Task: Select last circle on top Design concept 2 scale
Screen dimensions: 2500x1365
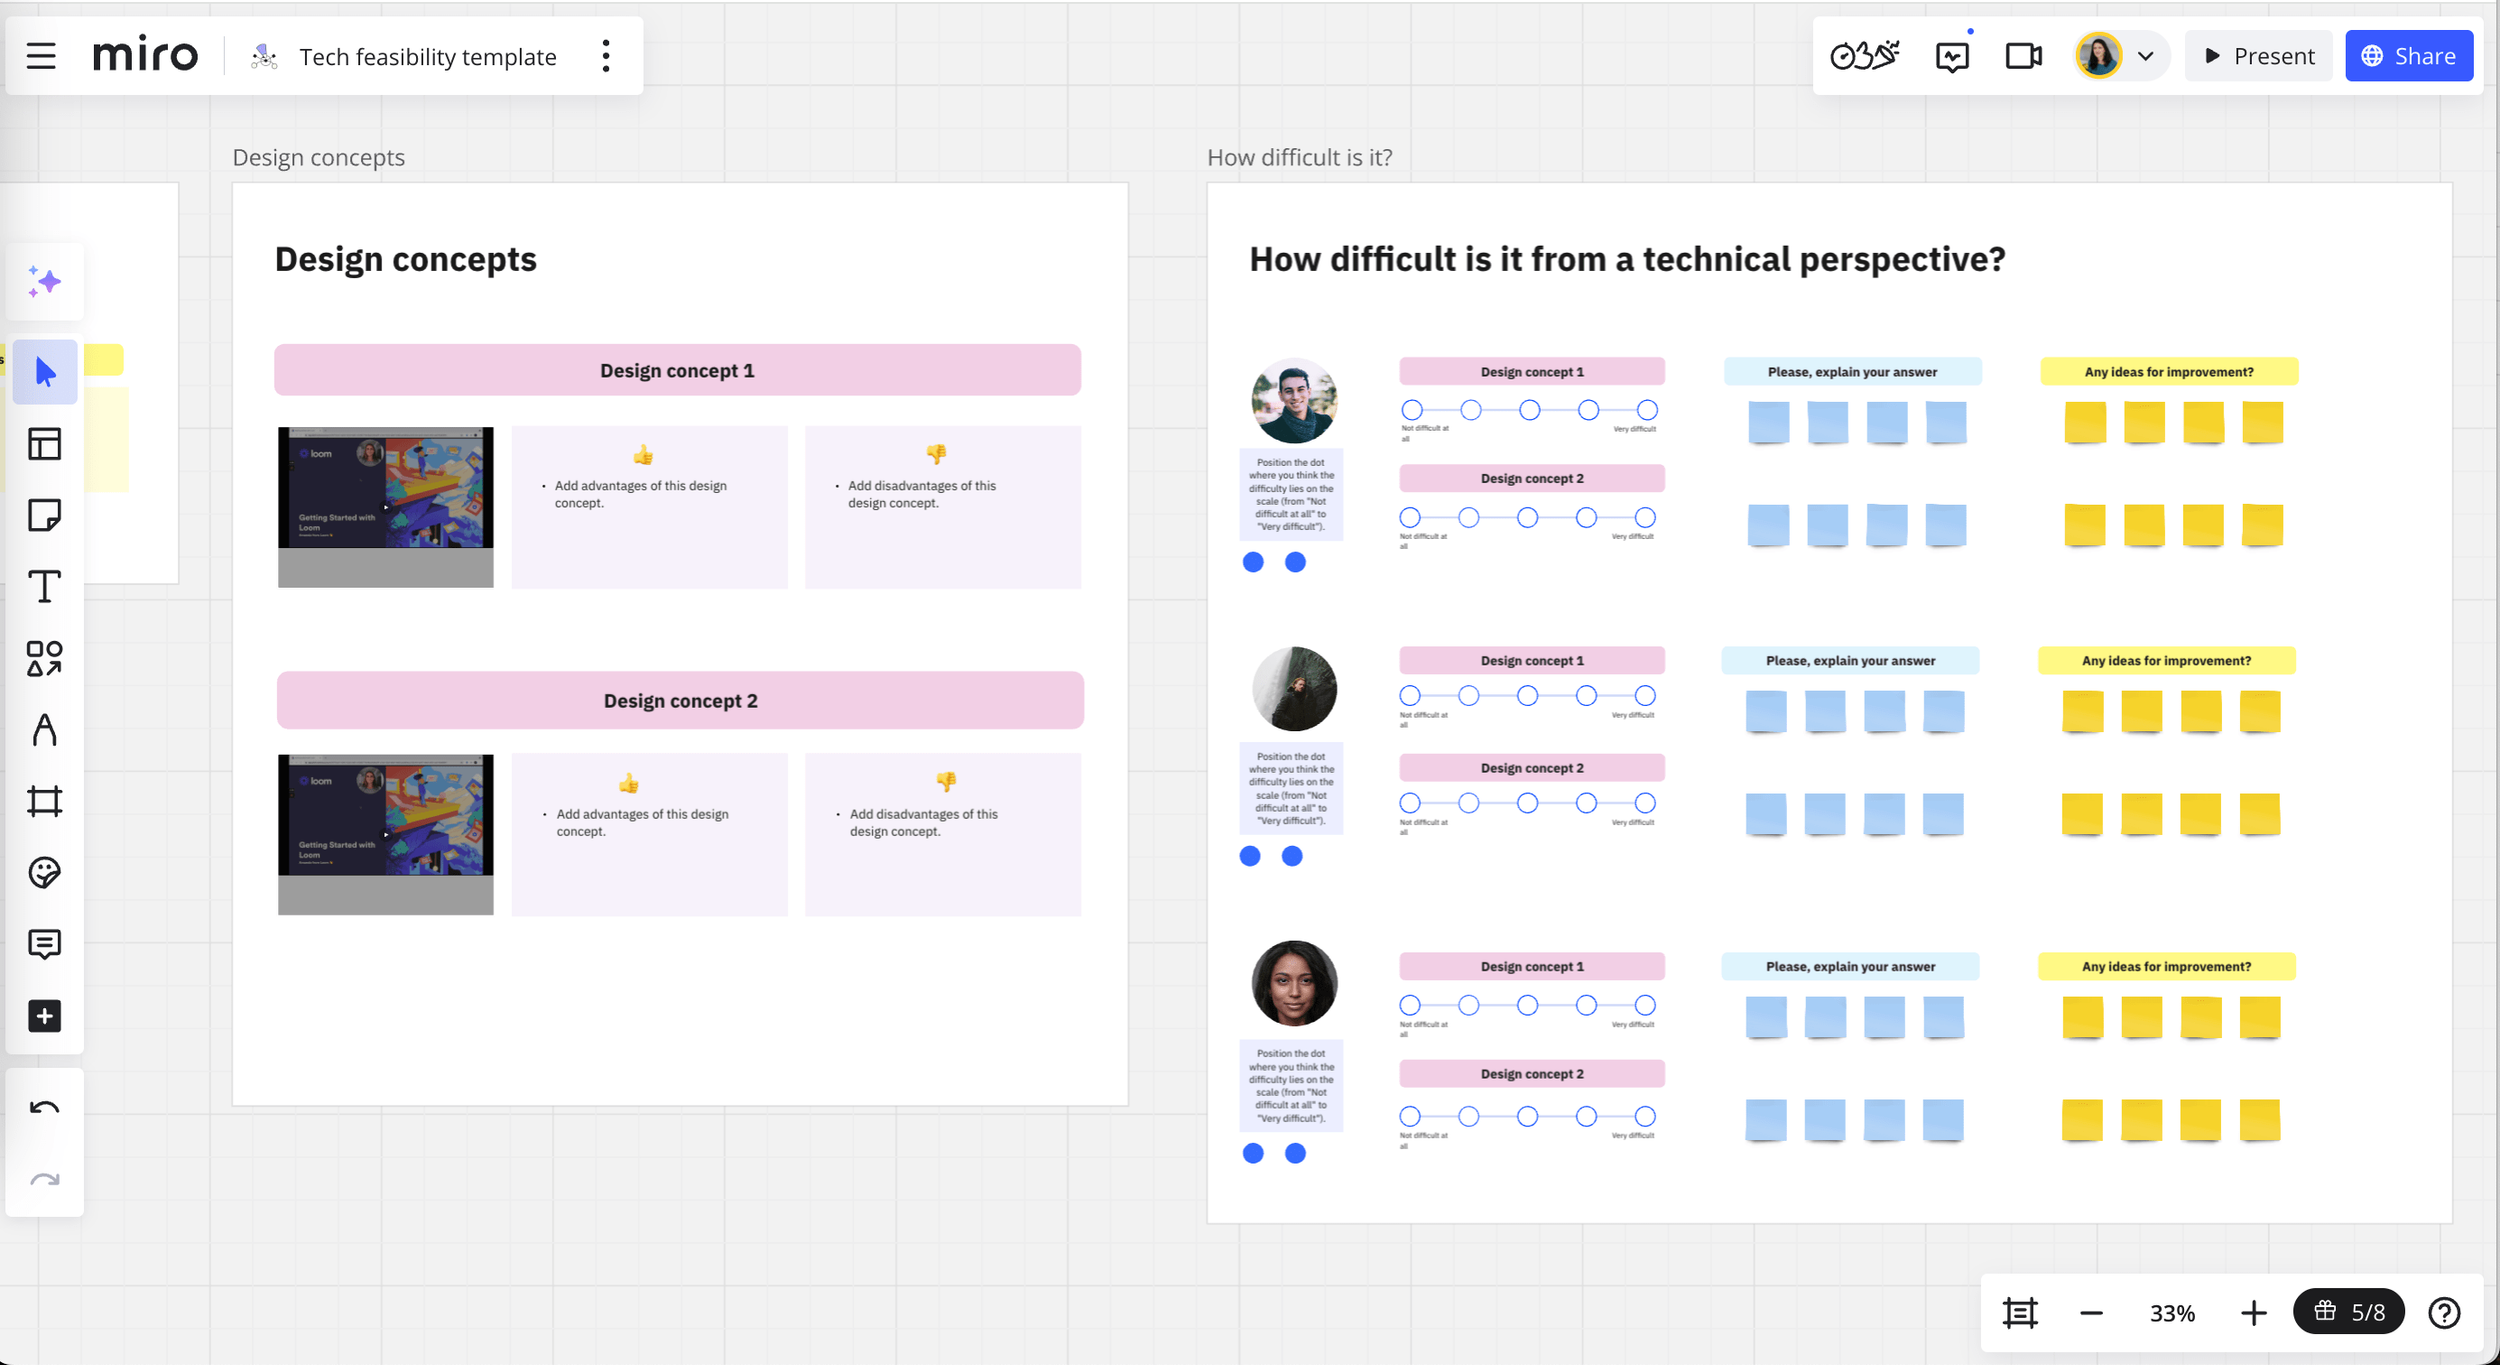Action: 1645,518
